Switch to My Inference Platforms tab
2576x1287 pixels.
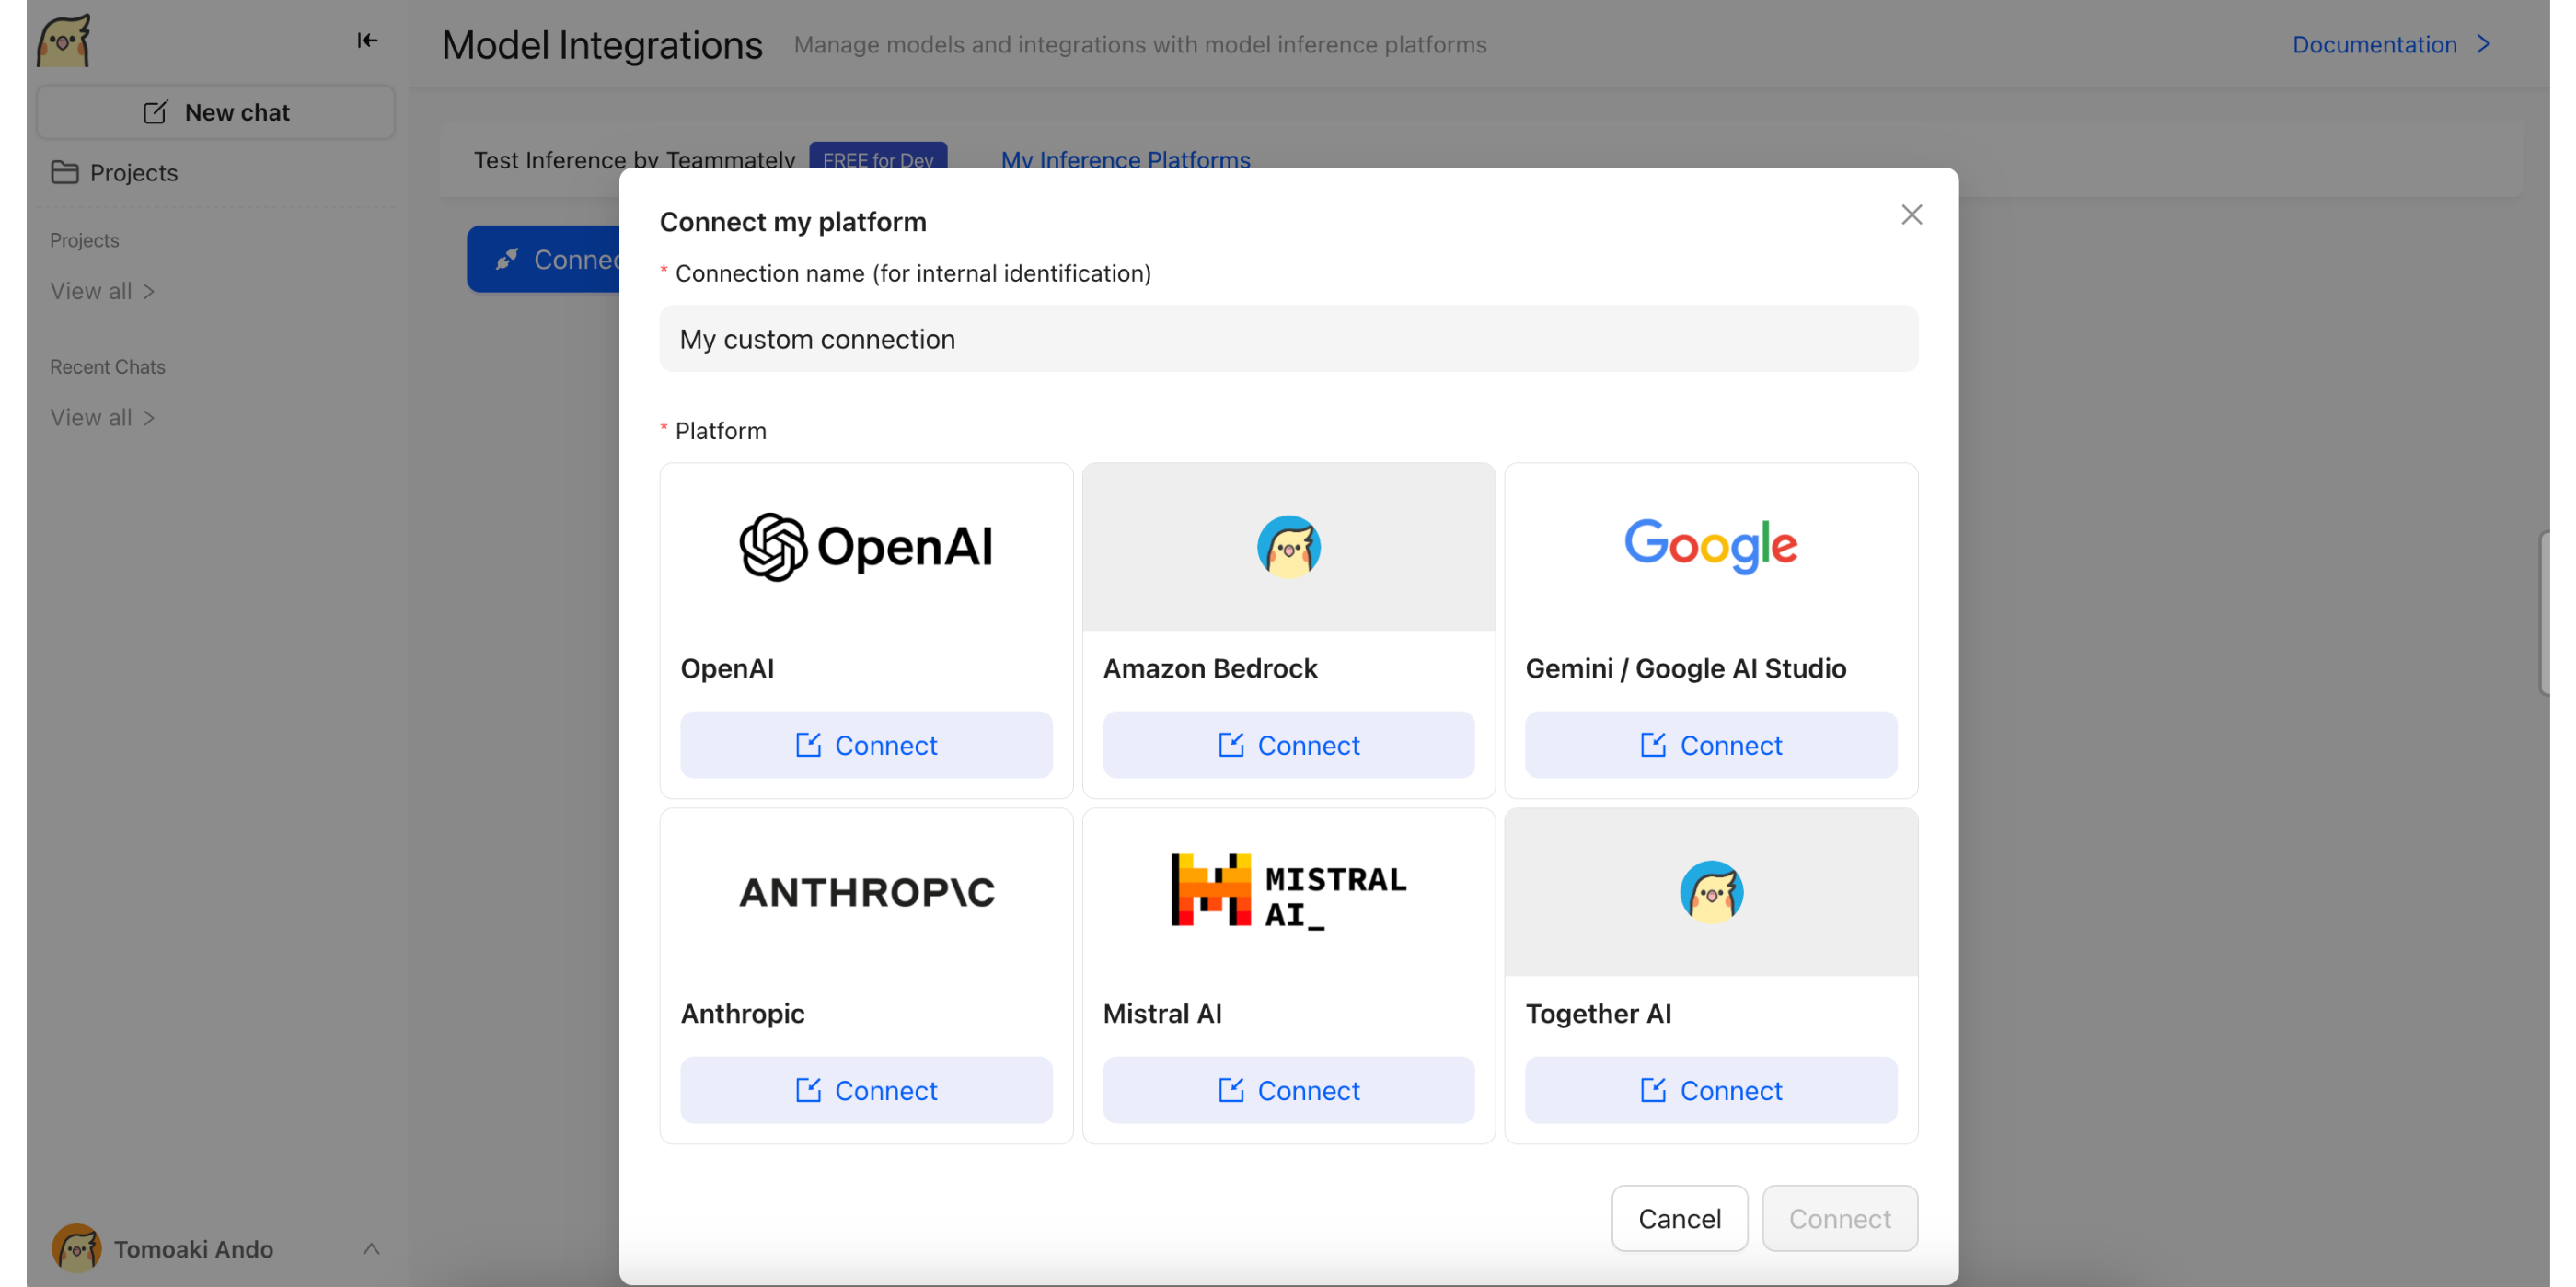coord(1125,160)
